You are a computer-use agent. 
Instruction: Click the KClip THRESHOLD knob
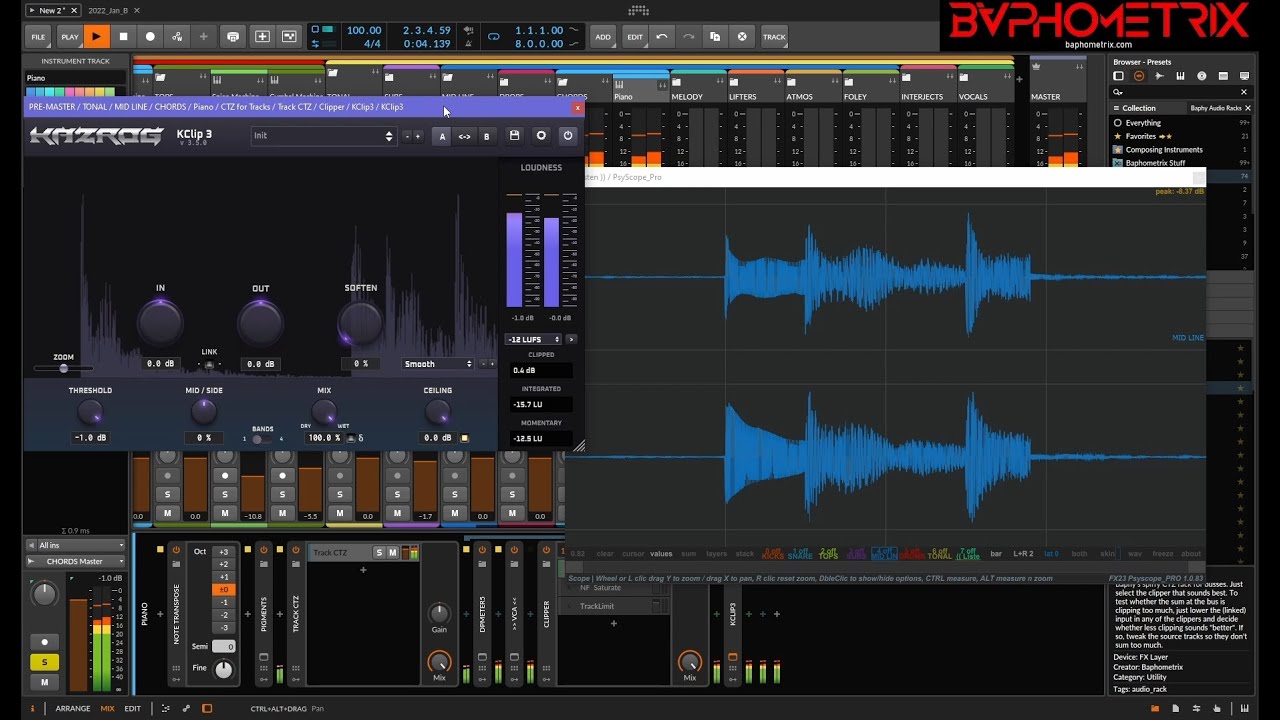click(90, 412)
